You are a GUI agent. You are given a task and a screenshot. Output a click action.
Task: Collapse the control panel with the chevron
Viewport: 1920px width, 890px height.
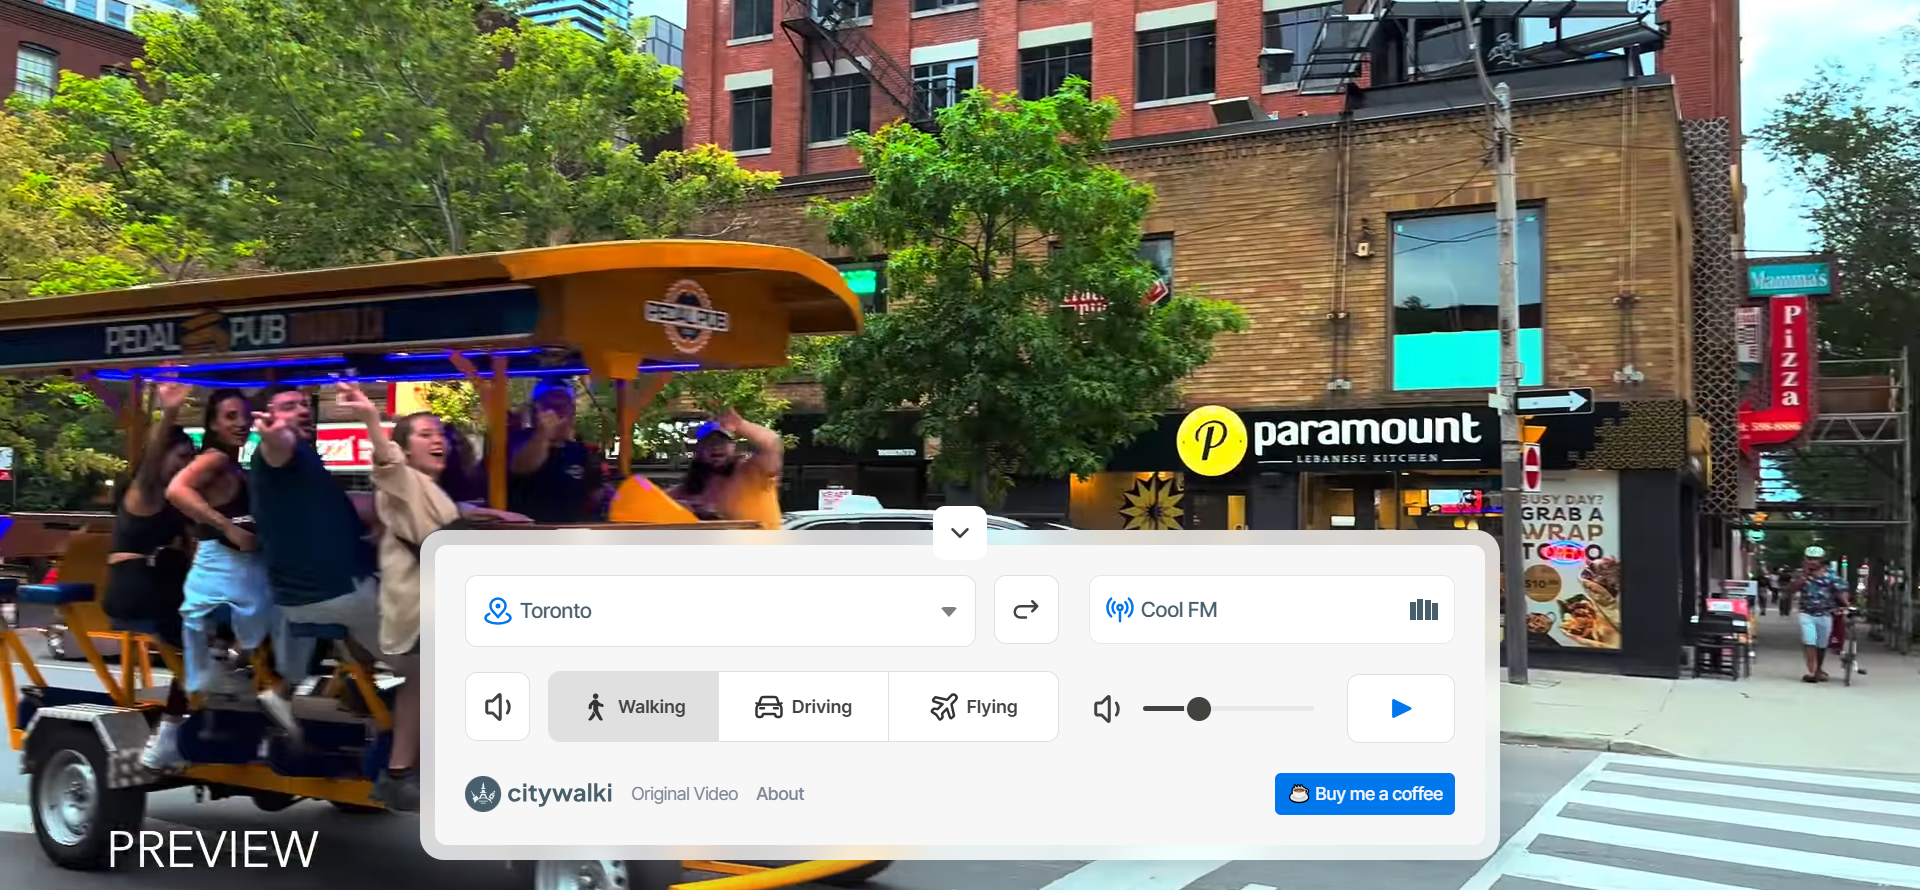pos(960,532)
